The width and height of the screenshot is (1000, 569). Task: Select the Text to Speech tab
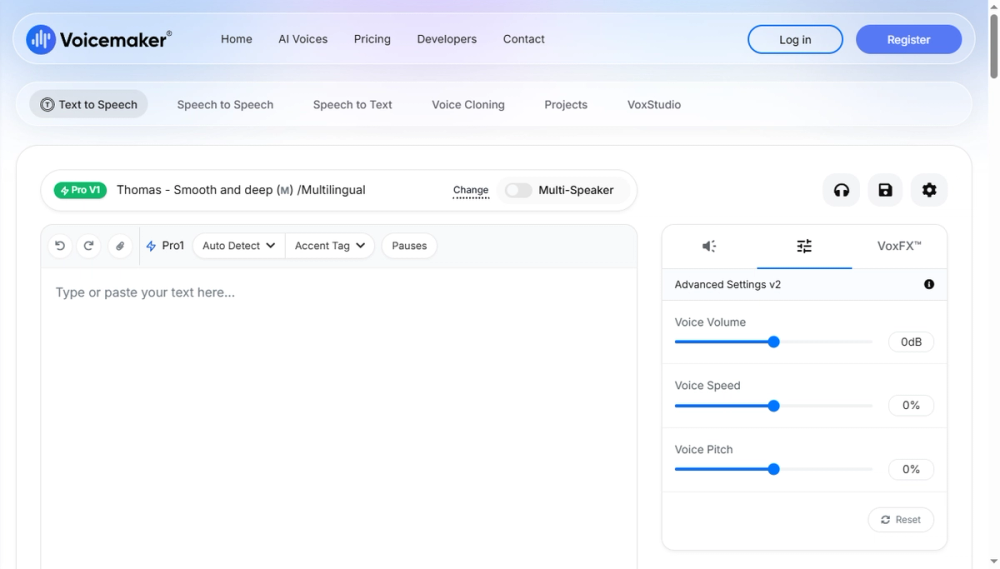pyautogui.click(x=89, y=105)
